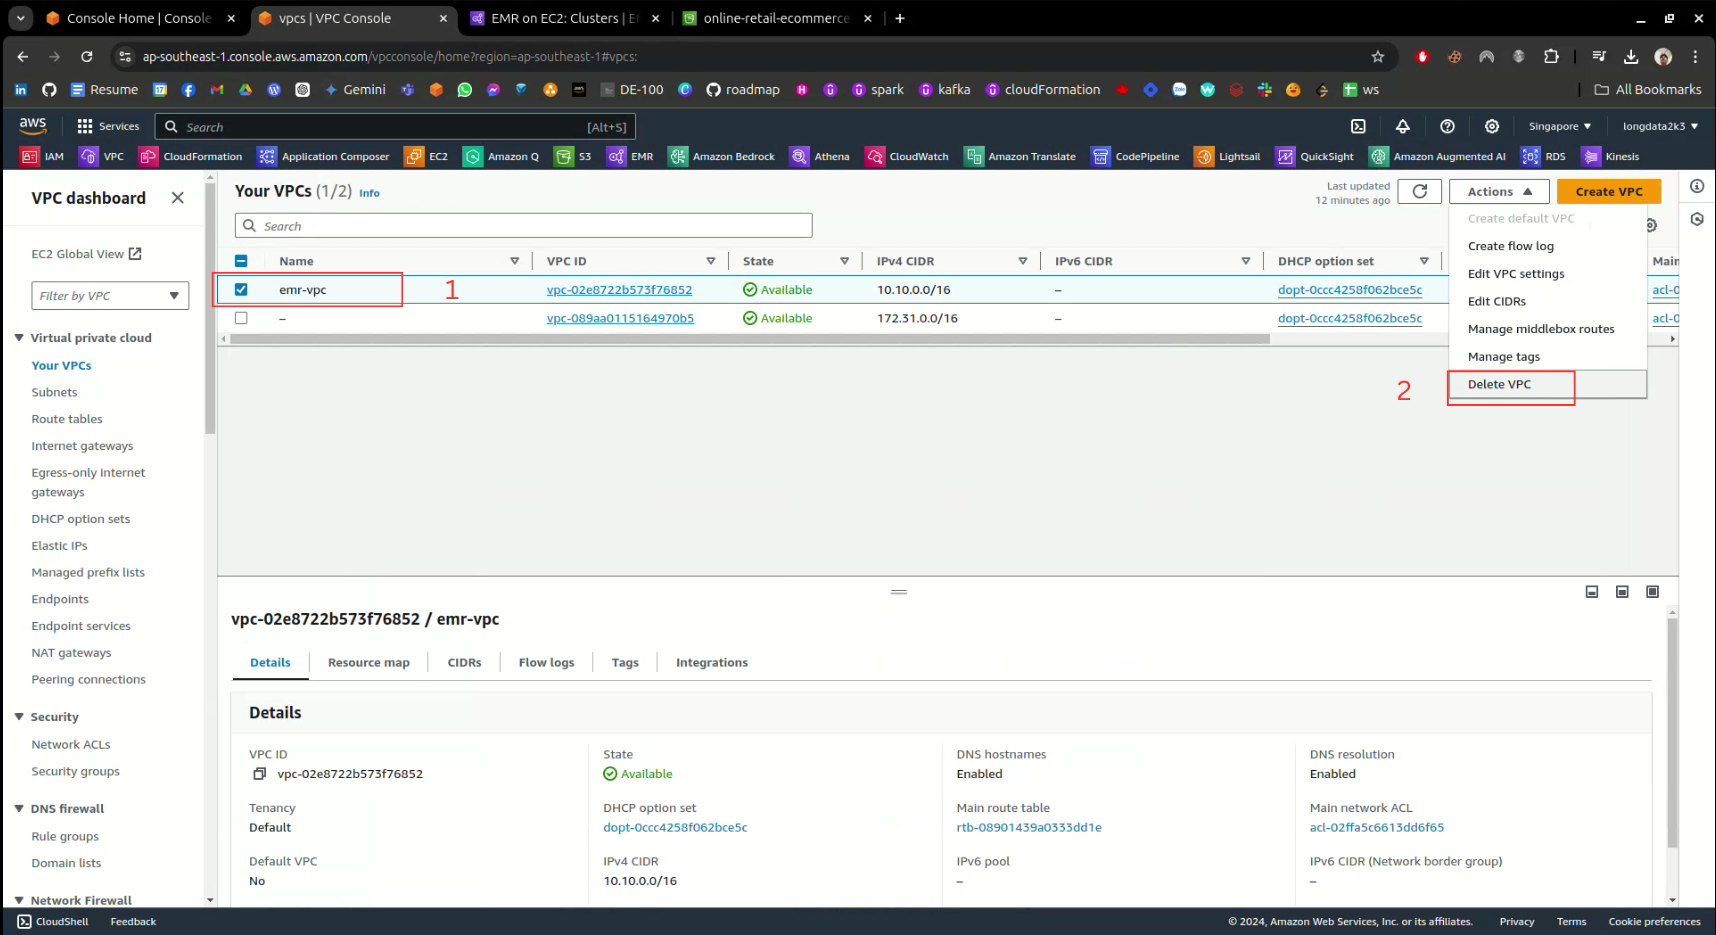Open the S3 shortcut in favorites bar
1716x935 pixels.
click(574, 156)
